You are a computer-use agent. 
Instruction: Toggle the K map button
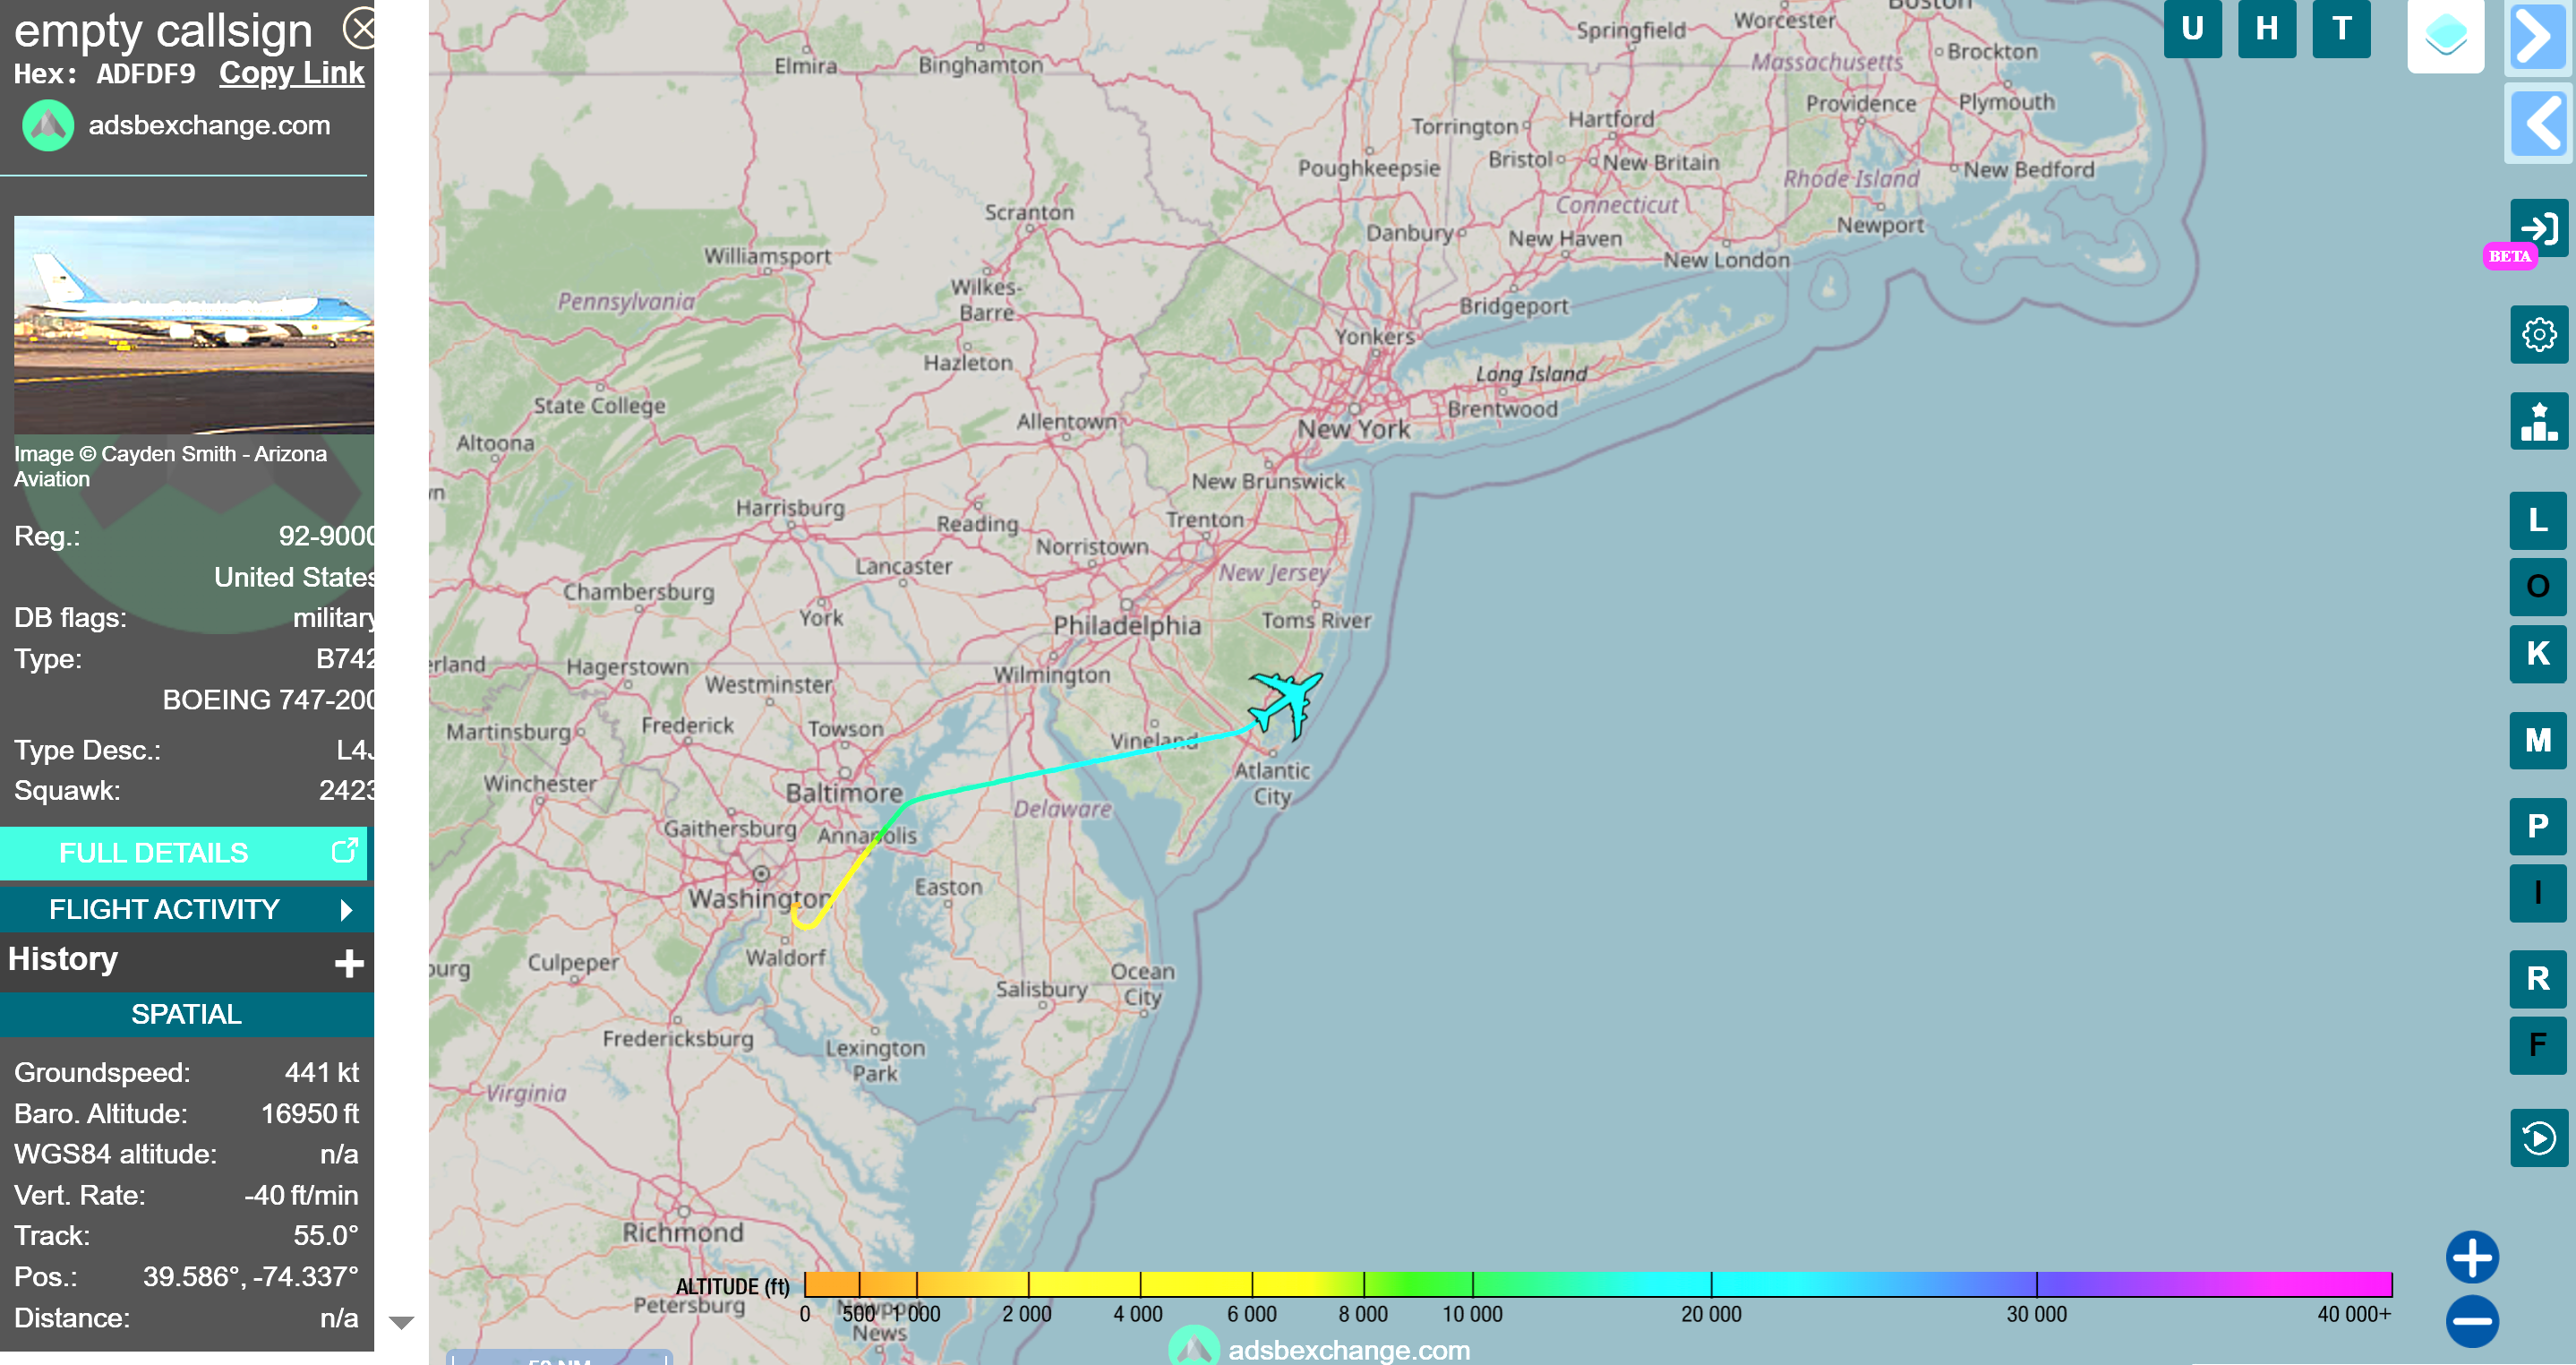2537,653
